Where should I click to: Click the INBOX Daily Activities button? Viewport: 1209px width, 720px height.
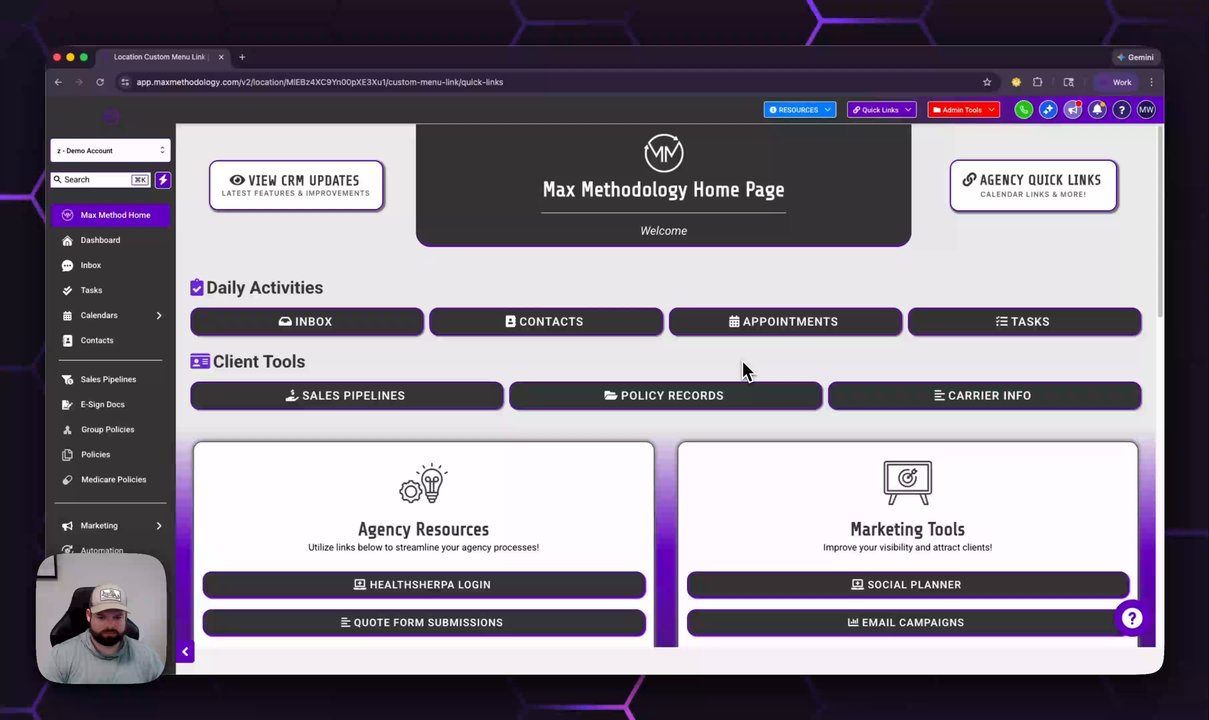pos(306,321)
